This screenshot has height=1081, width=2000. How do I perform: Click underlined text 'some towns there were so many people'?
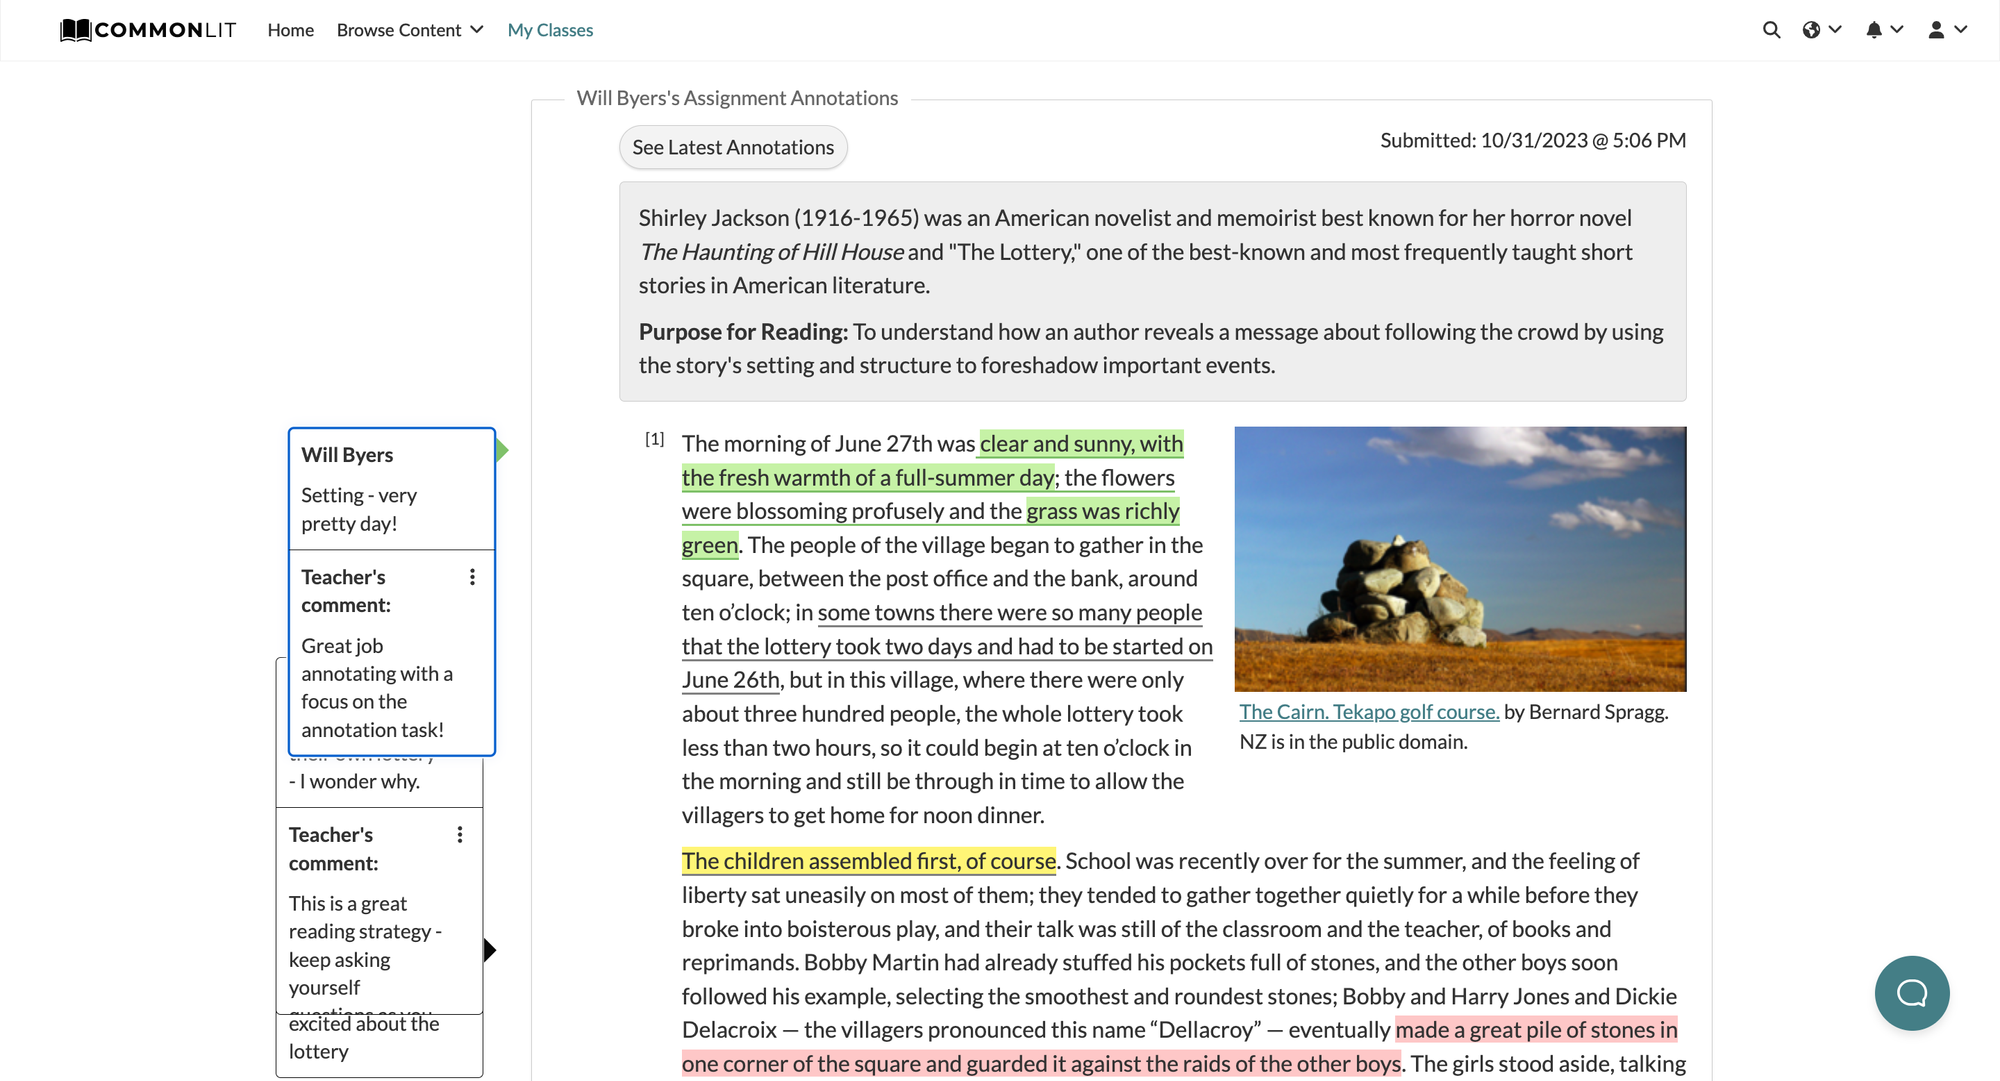tap(1010, 613)
